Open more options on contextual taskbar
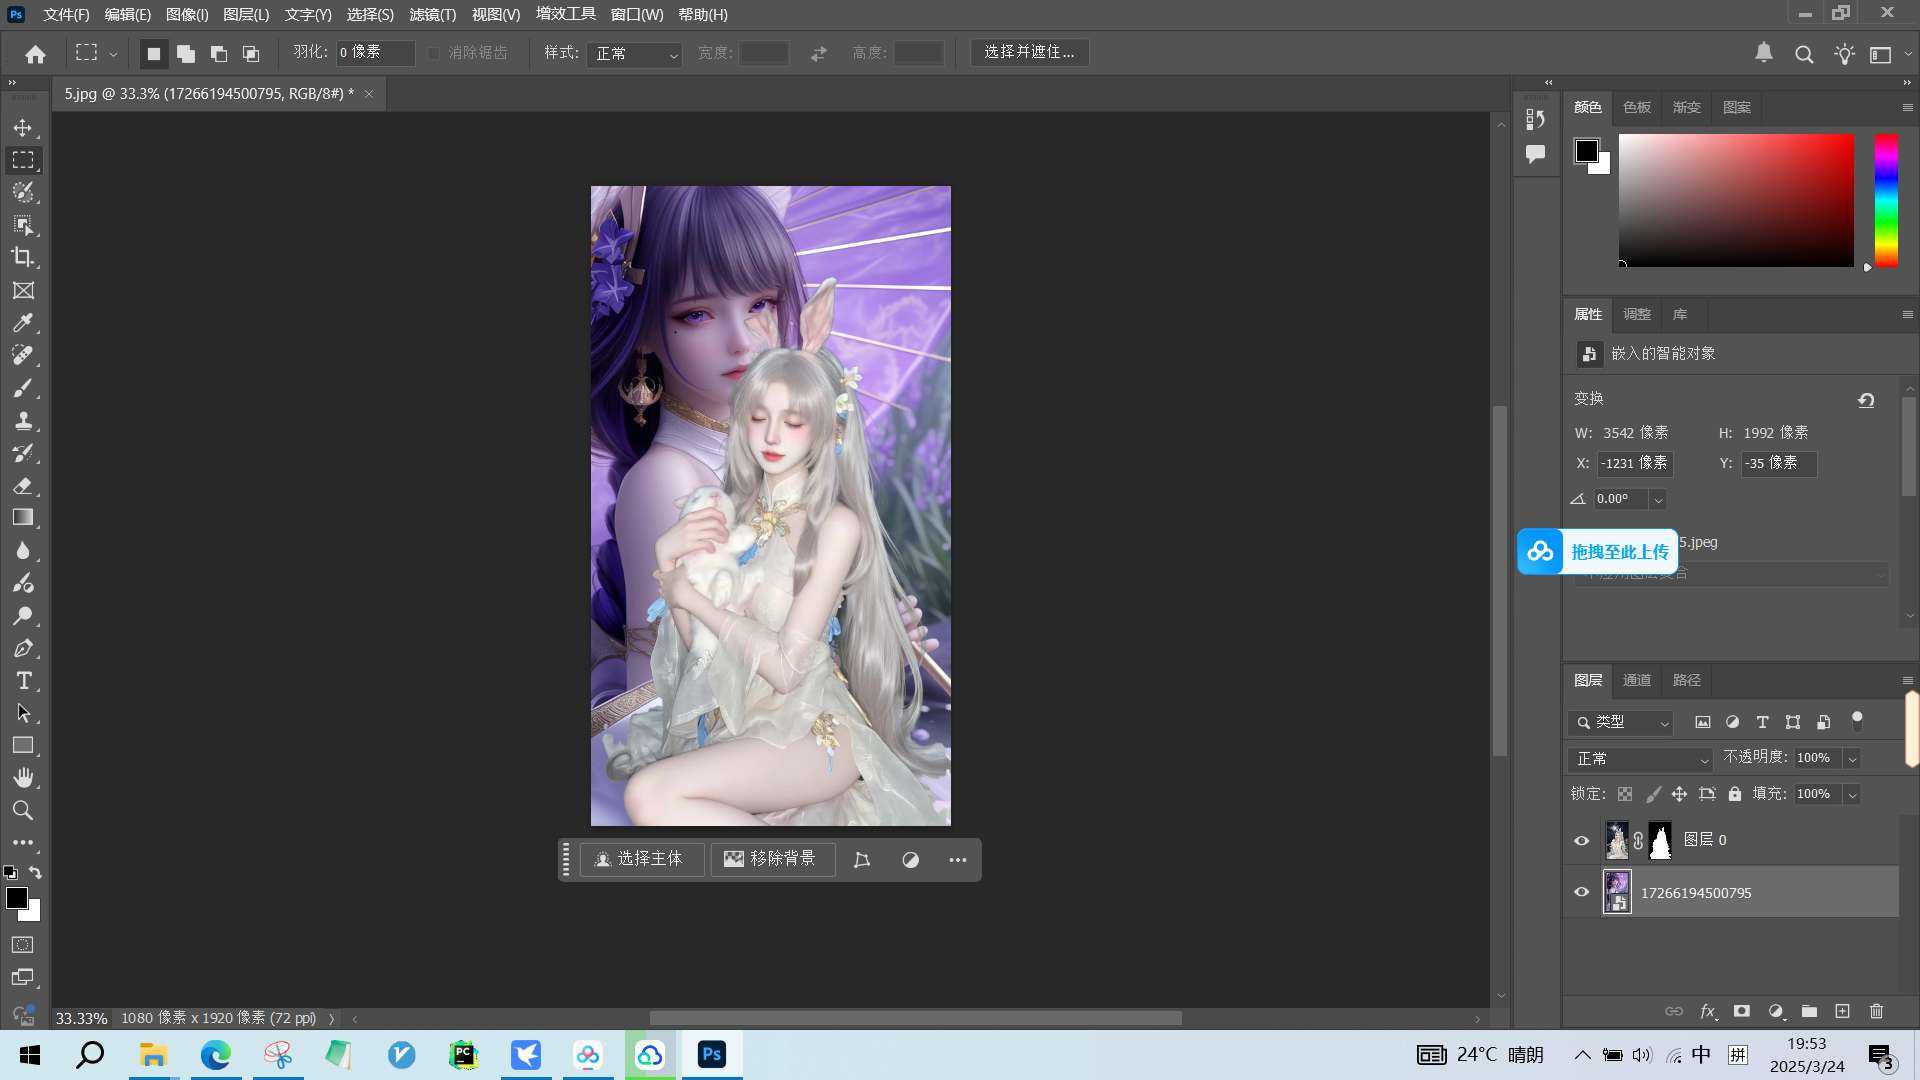The width and height of the screenshot is (1920, 1080). (x=957, y=860)
